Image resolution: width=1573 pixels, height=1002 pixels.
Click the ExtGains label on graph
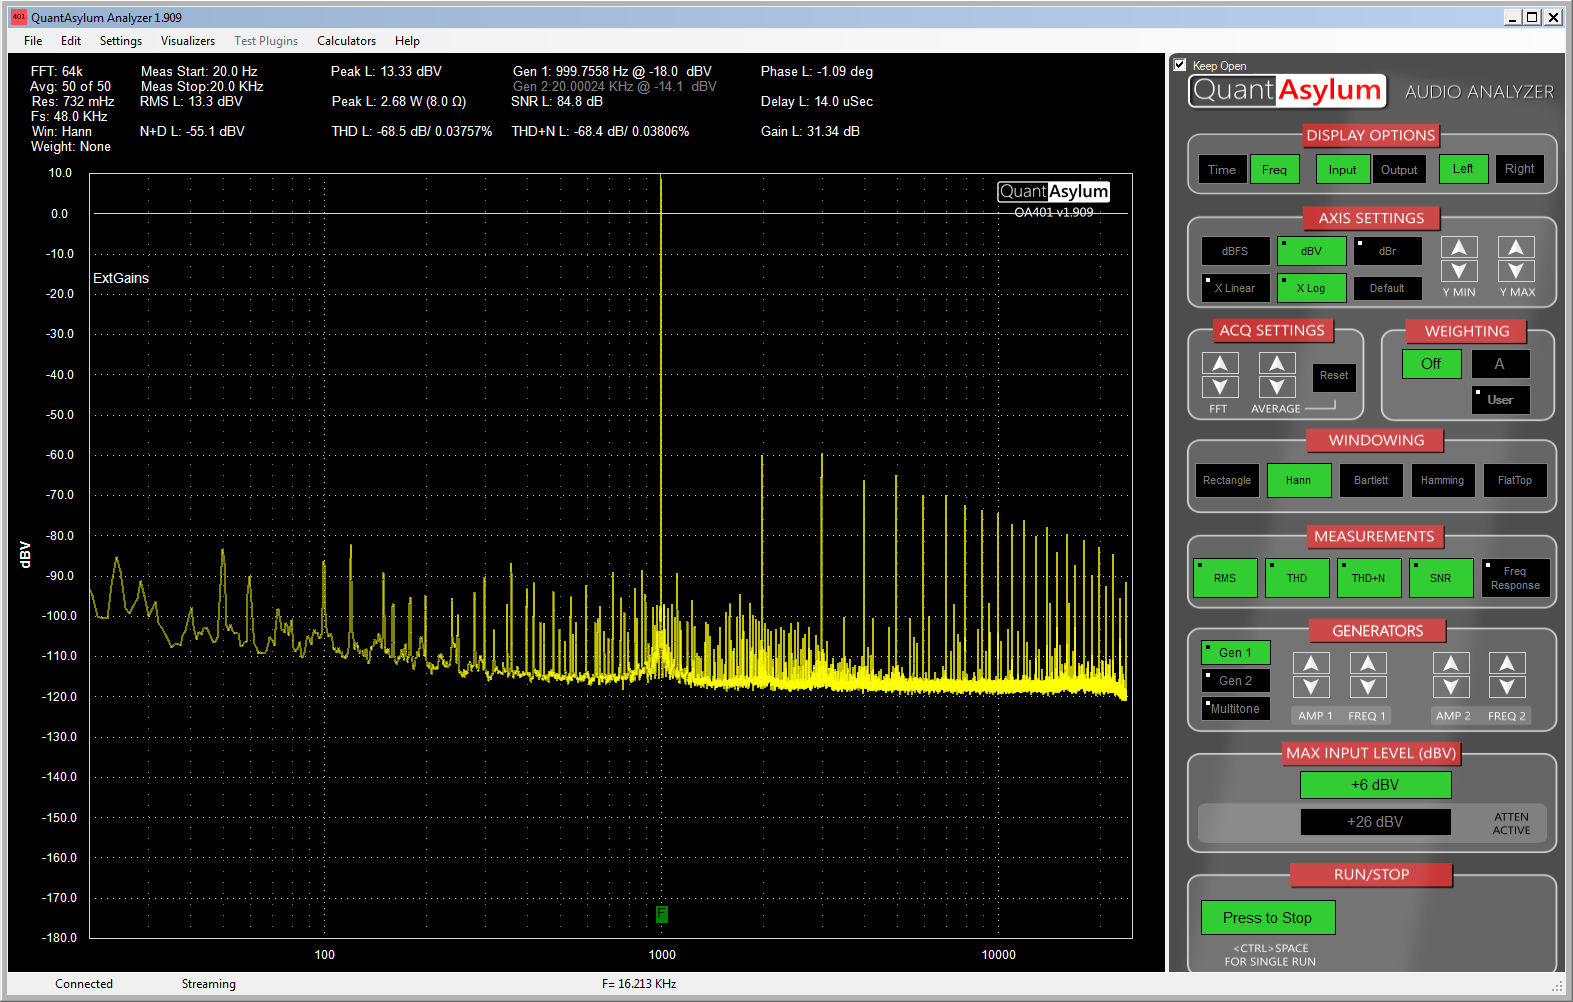point(121,278)
